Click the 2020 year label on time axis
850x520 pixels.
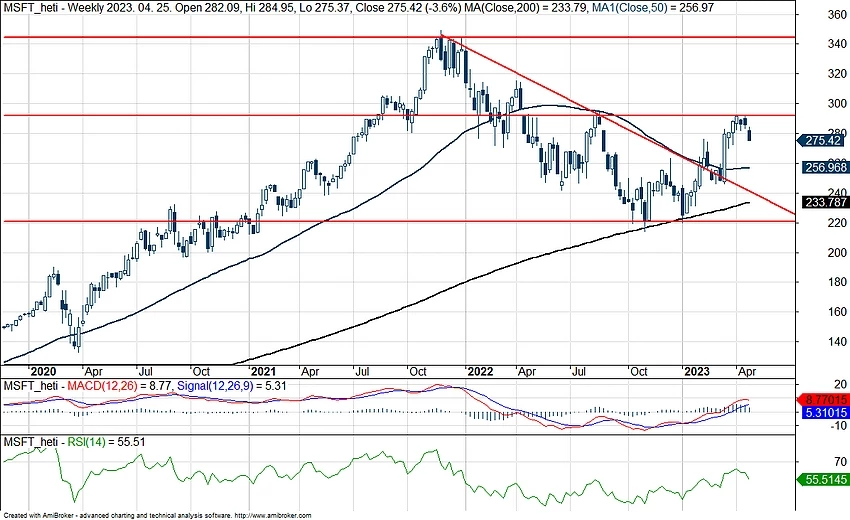pyautogui.click(x=43, y=371)
